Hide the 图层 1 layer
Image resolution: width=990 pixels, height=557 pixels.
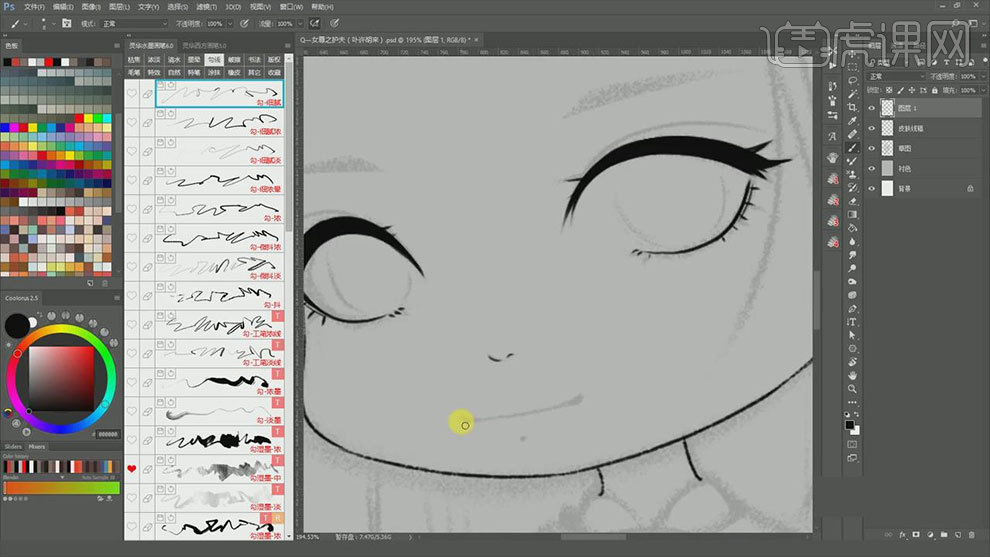click(872, 108)
